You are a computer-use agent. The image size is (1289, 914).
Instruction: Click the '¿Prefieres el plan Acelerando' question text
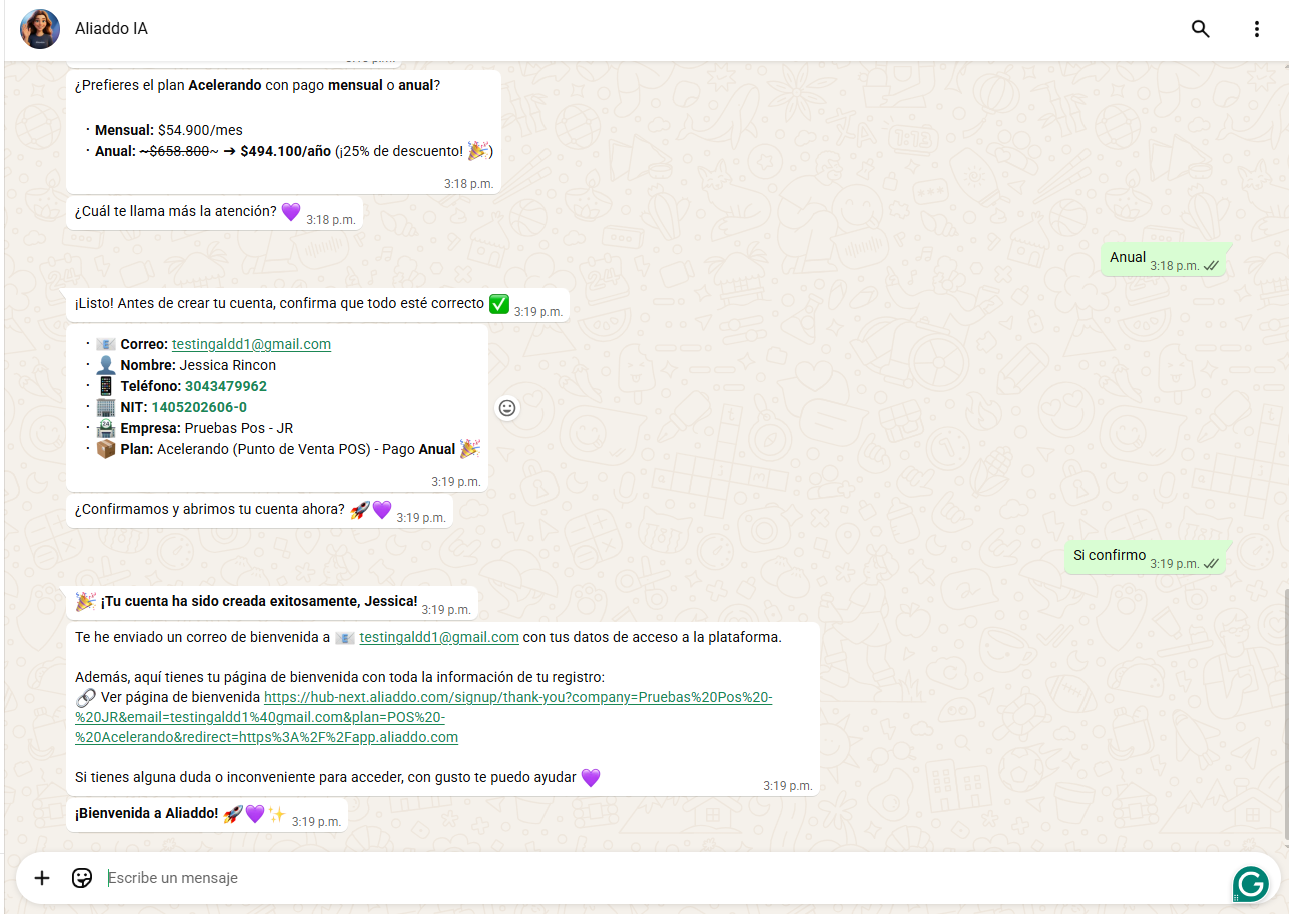[258, 85]
